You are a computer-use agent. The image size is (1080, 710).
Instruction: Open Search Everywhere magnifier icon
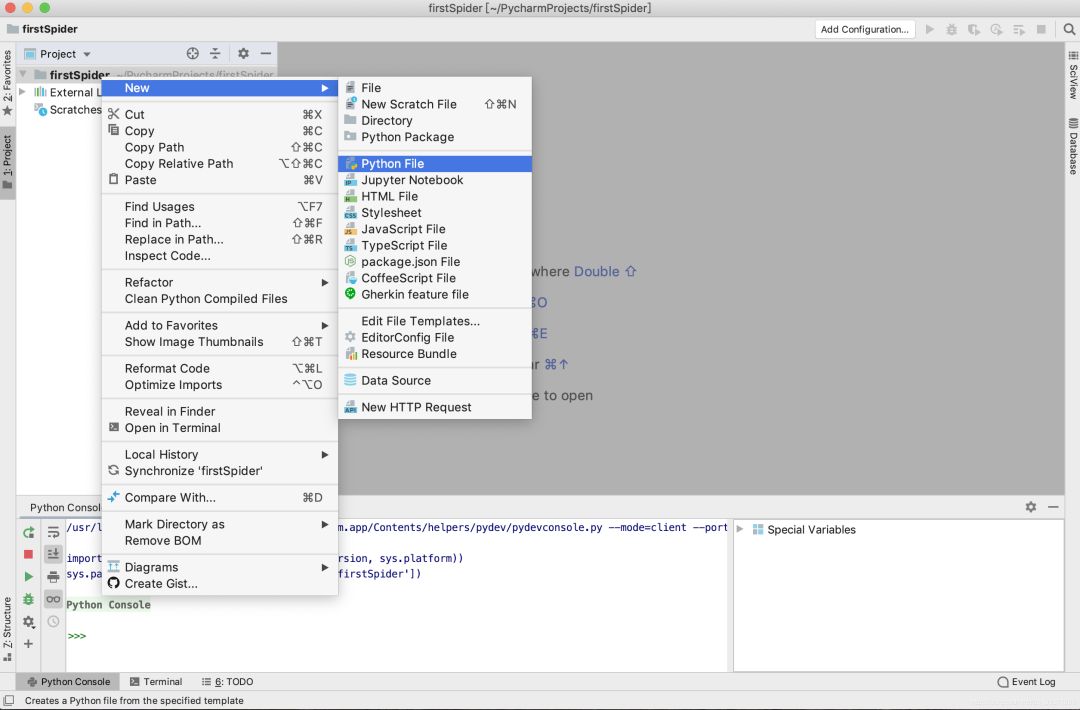pos(1069,29)
